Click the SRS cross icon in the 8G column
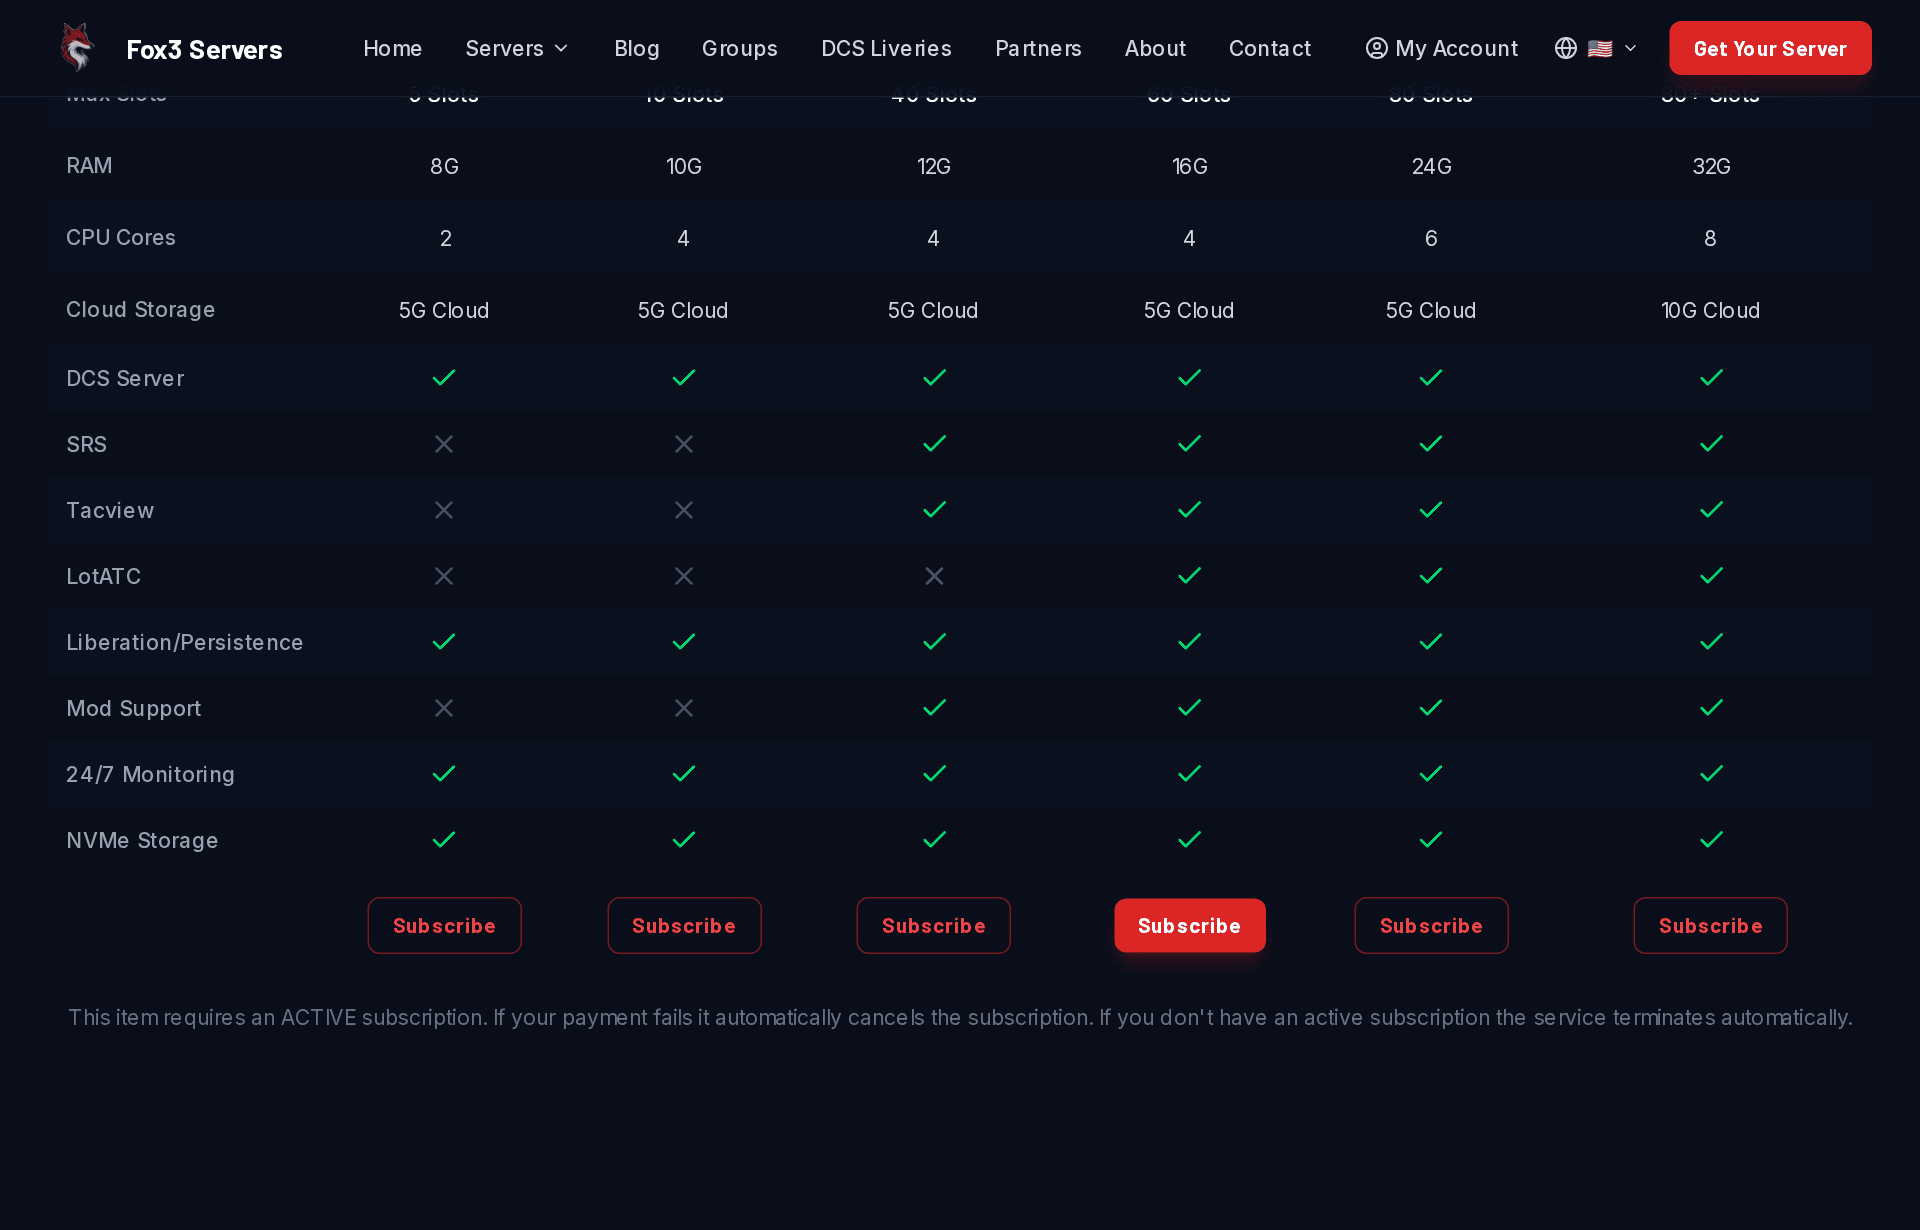This screenshot has height=1230, width=1920. click(444, 444)
